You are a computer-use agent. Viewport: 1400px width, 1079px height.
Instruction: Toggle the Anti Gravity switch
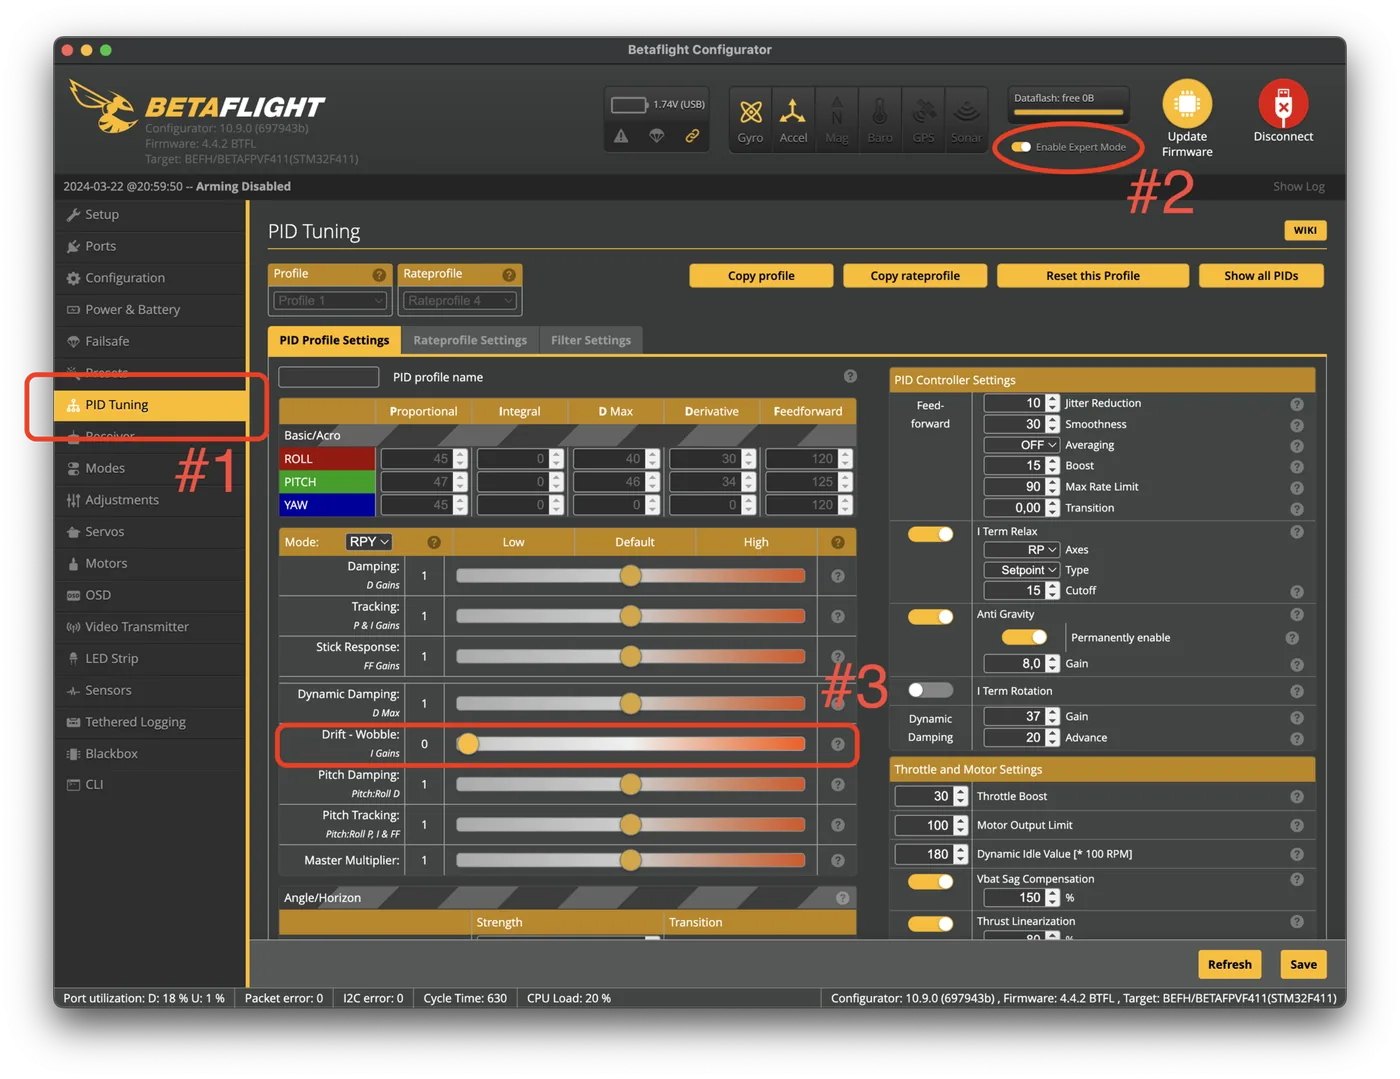point(930,617)
